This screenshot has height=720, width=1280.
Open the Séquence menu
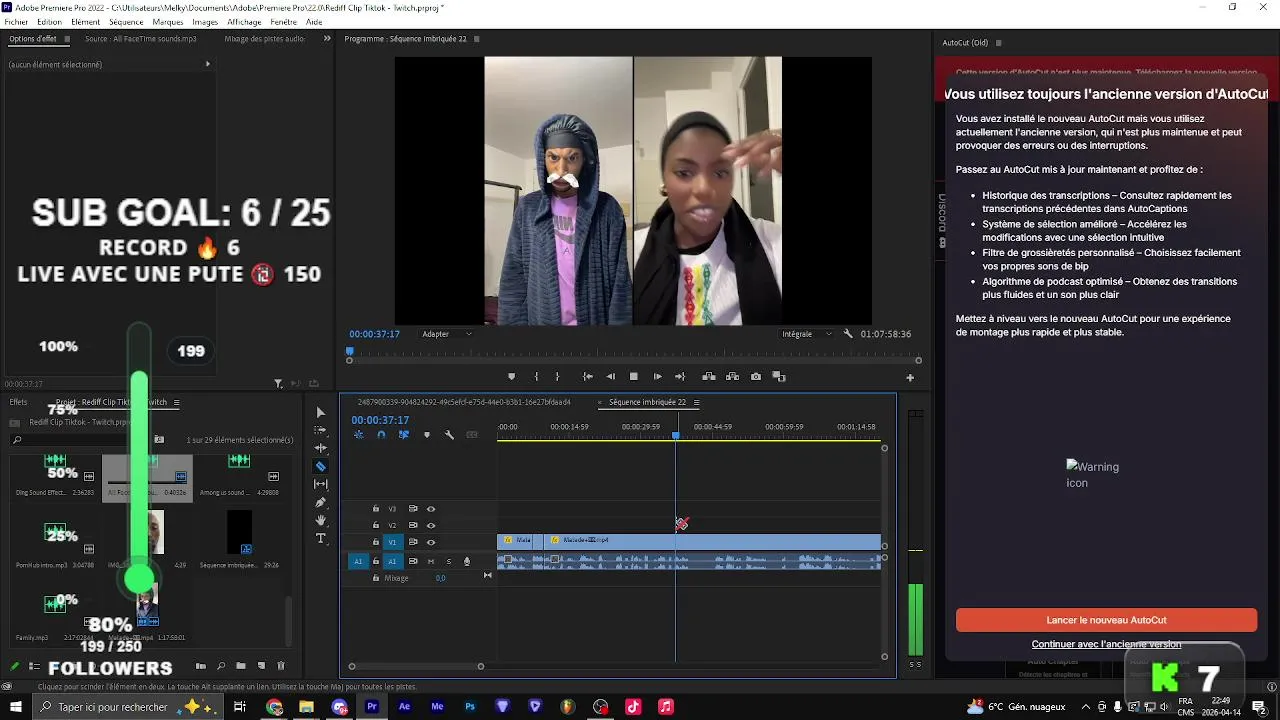pos(126,21)
